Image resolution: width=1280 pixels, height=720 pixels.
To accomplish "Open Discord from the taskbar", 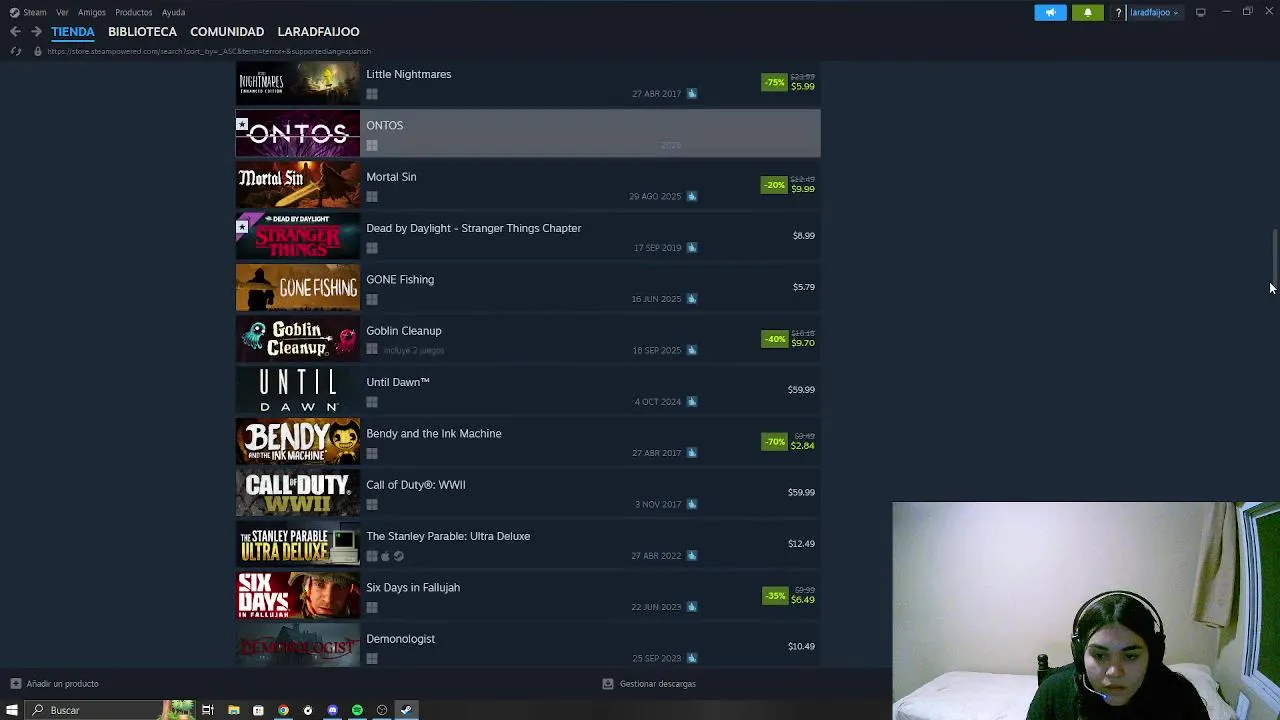I will point(332,710).
